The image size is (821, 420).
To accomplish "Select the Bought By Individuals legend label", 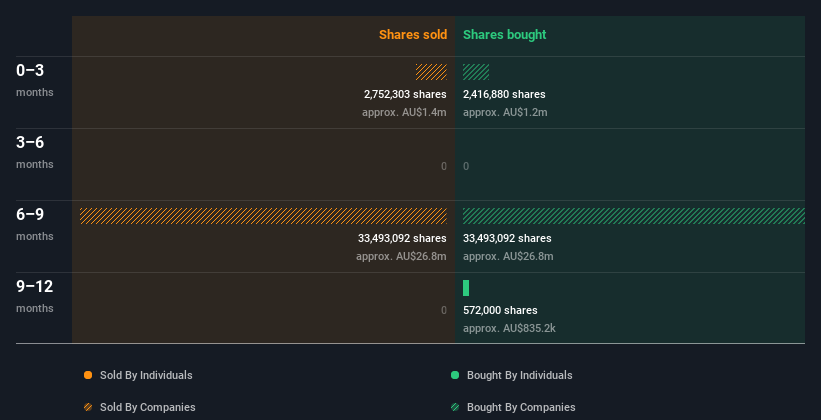I will point(519,375).
